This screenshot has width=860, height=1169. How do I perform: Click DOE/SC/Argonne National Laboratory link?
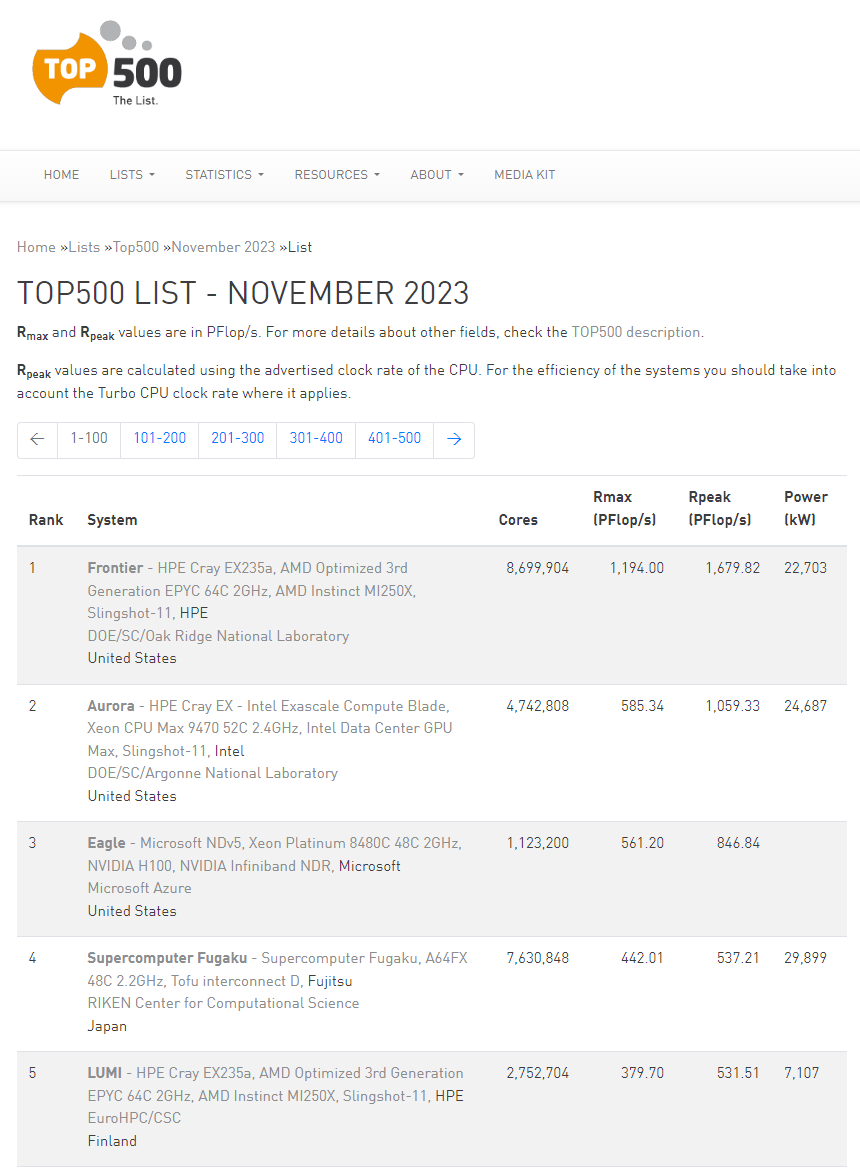(212, 773)
